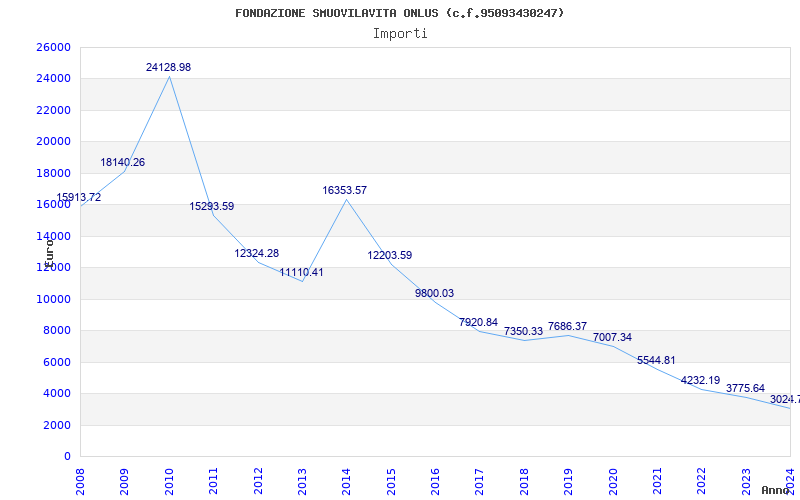
Task: Click the 7686.37 data label
Action: (567, 326)
